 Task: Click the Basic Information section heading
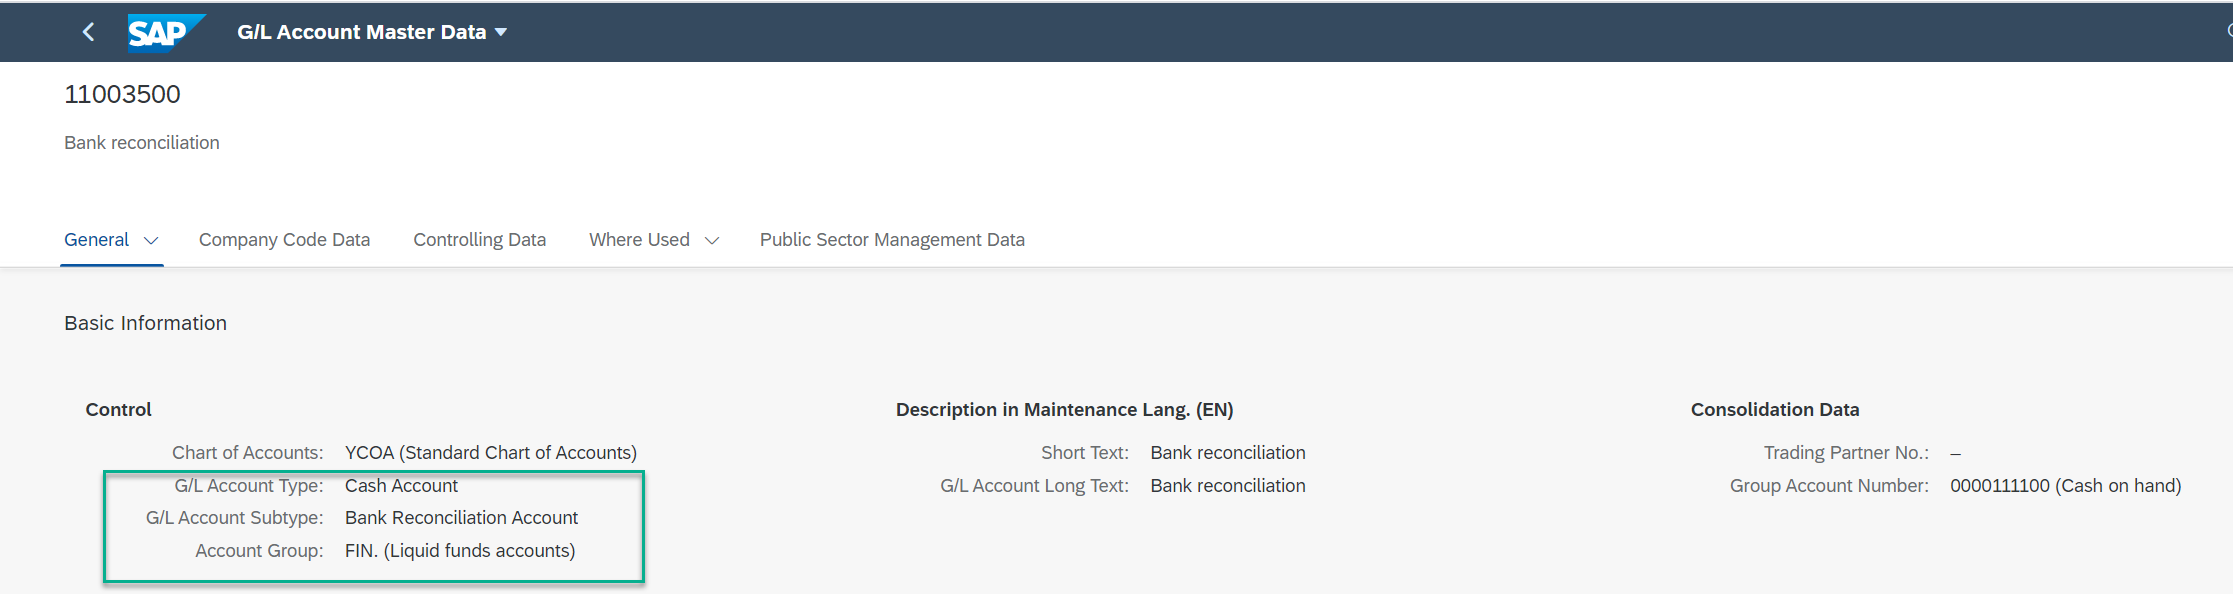(145, 323)
